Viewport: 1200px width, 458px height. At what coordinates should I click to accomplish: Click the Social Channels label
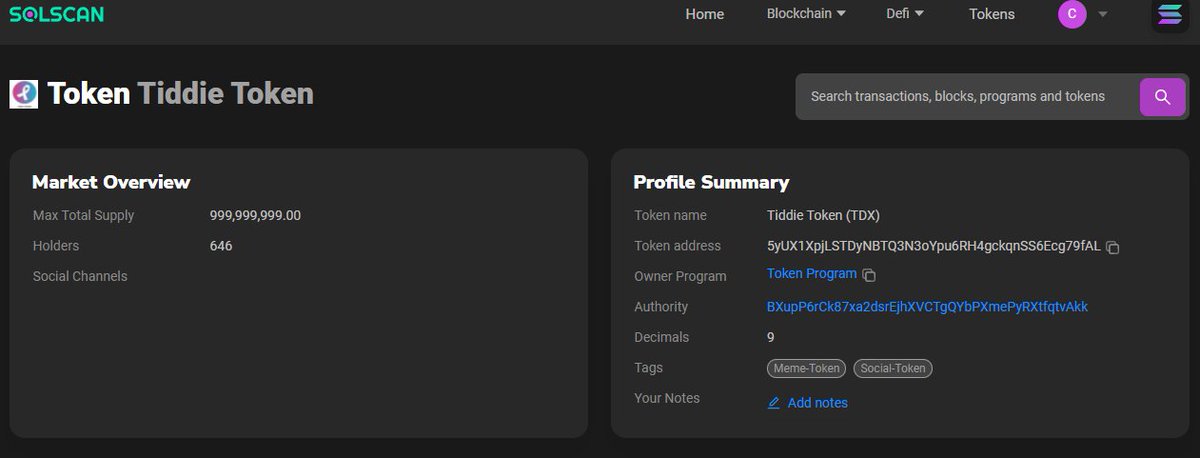click(x=80, y=276)
